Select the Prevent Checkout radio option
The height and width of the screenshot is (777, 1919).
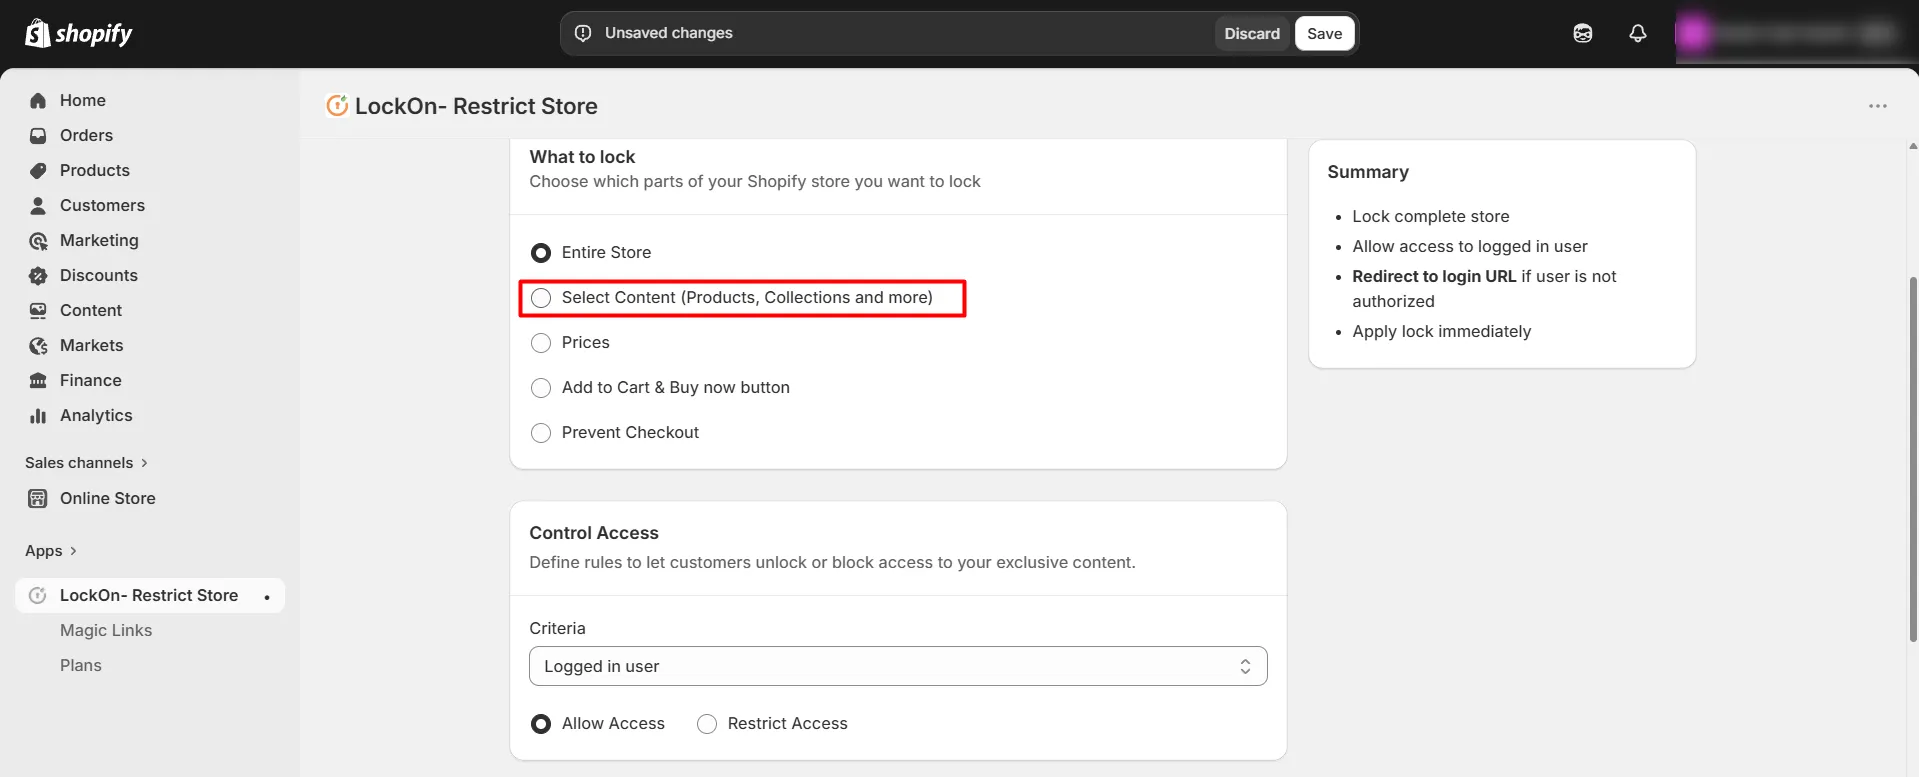click(x=541, y=433)
